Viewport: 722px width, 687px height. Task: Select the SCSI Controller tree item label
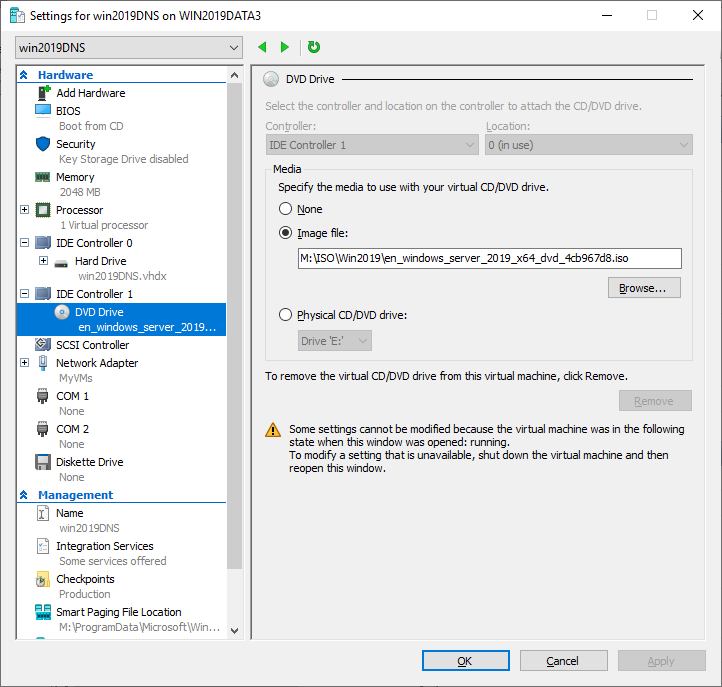pos(93,345)
